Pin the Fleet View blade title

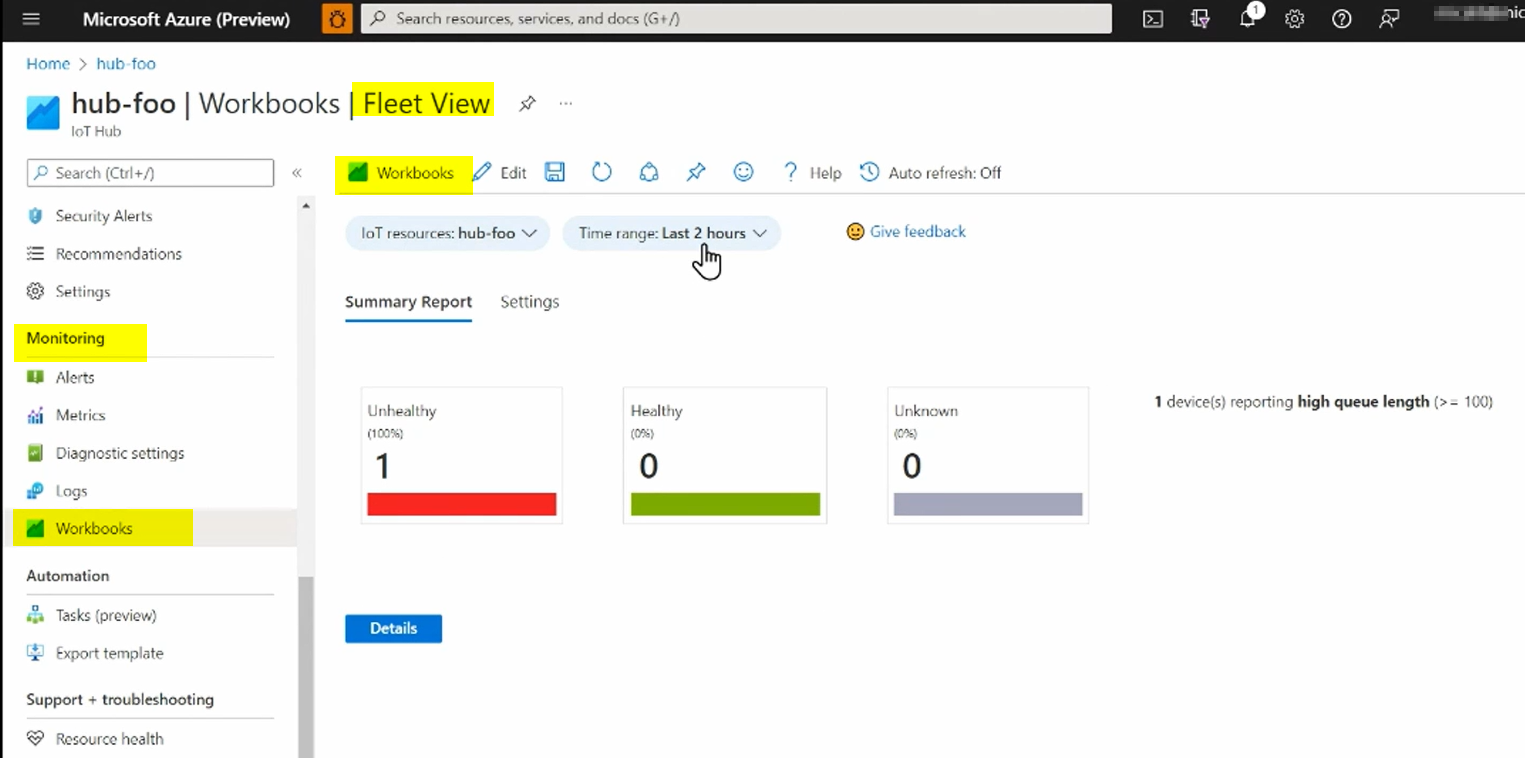coord(527,103)
